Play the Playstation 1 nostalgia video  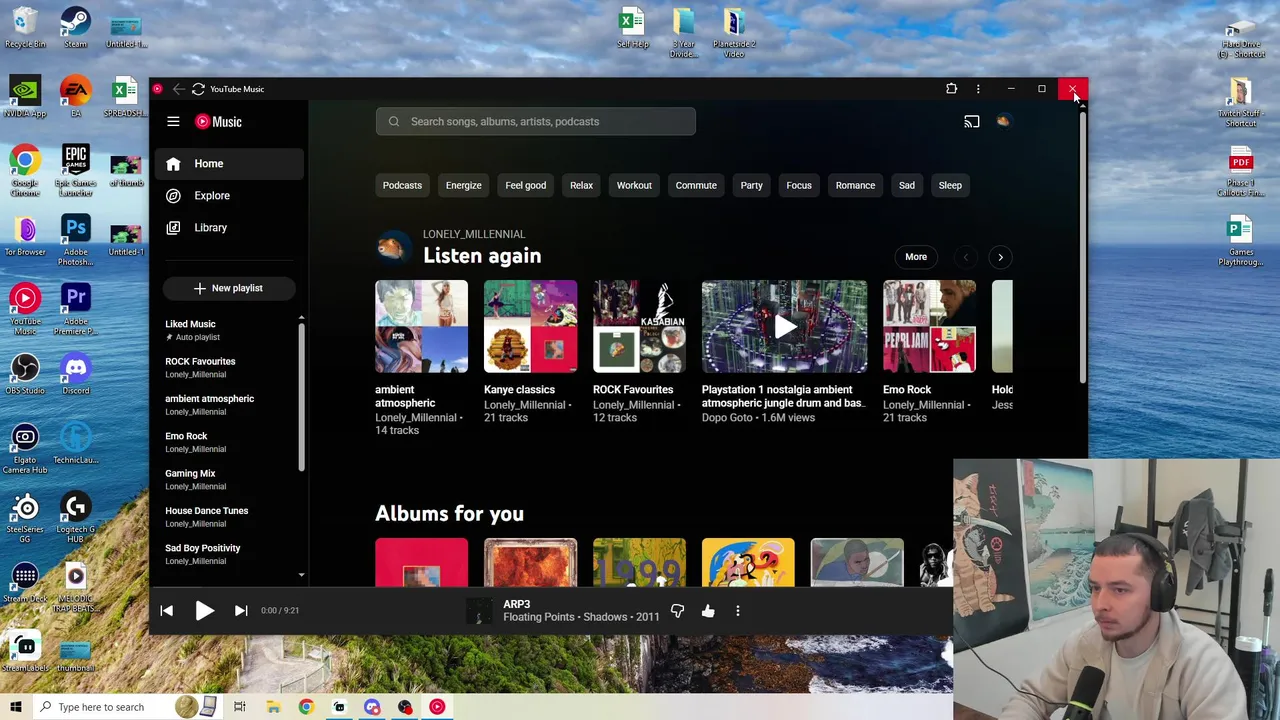click(785, 327)
